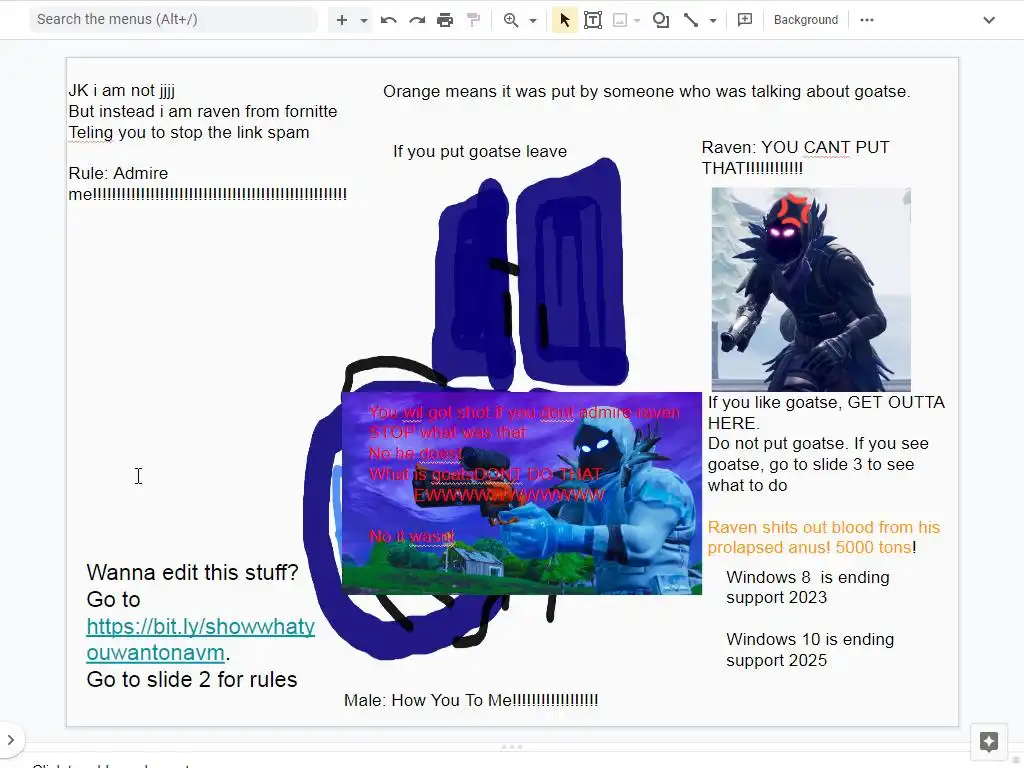Expand the insert image dropdown arrow
1024x768 pixels.
pos(637,20)
